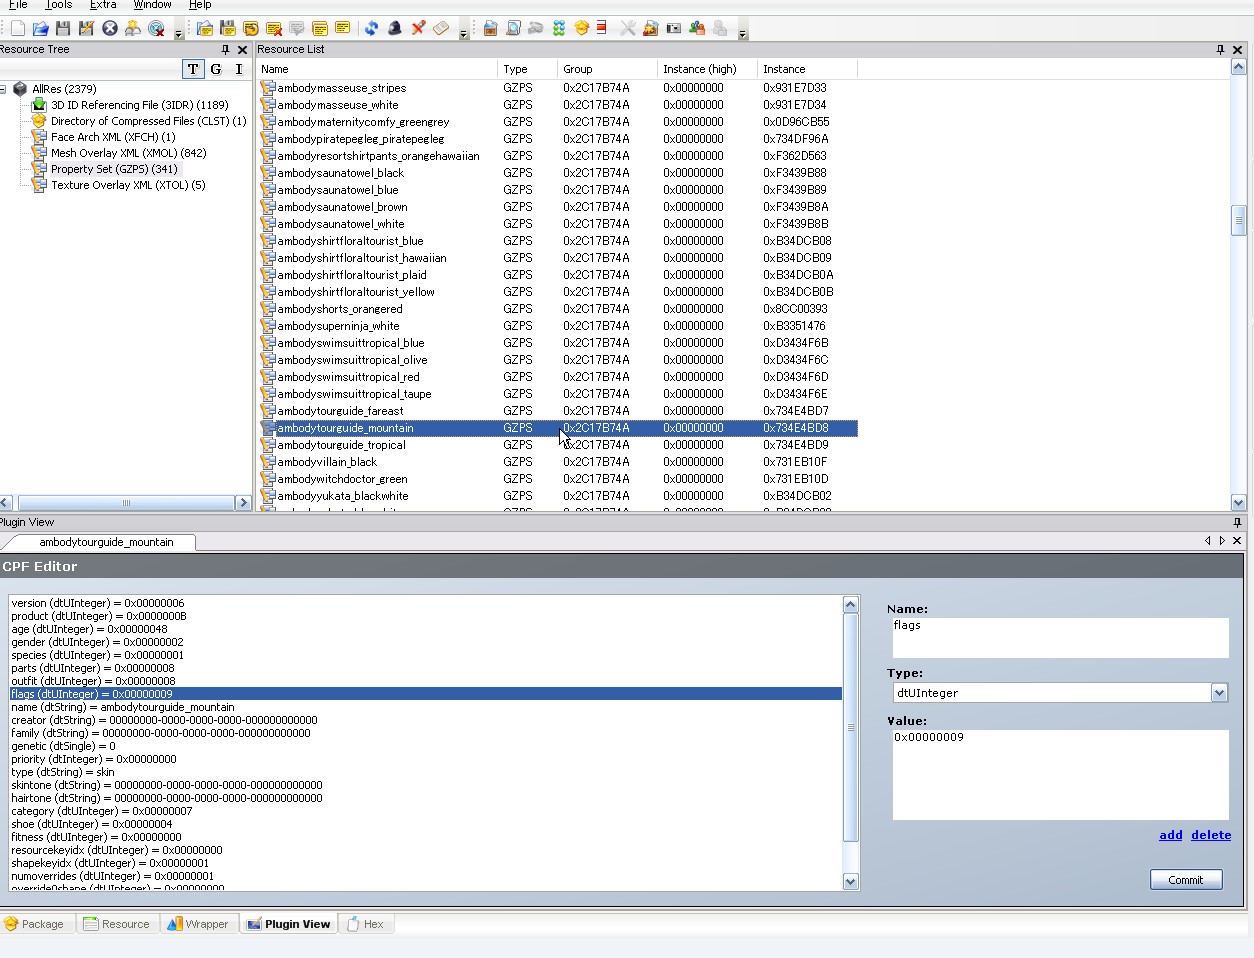1254x958 pixels.
Task: Click the Resource Tree horizontal scrollbar
Action: pos(125,502)
